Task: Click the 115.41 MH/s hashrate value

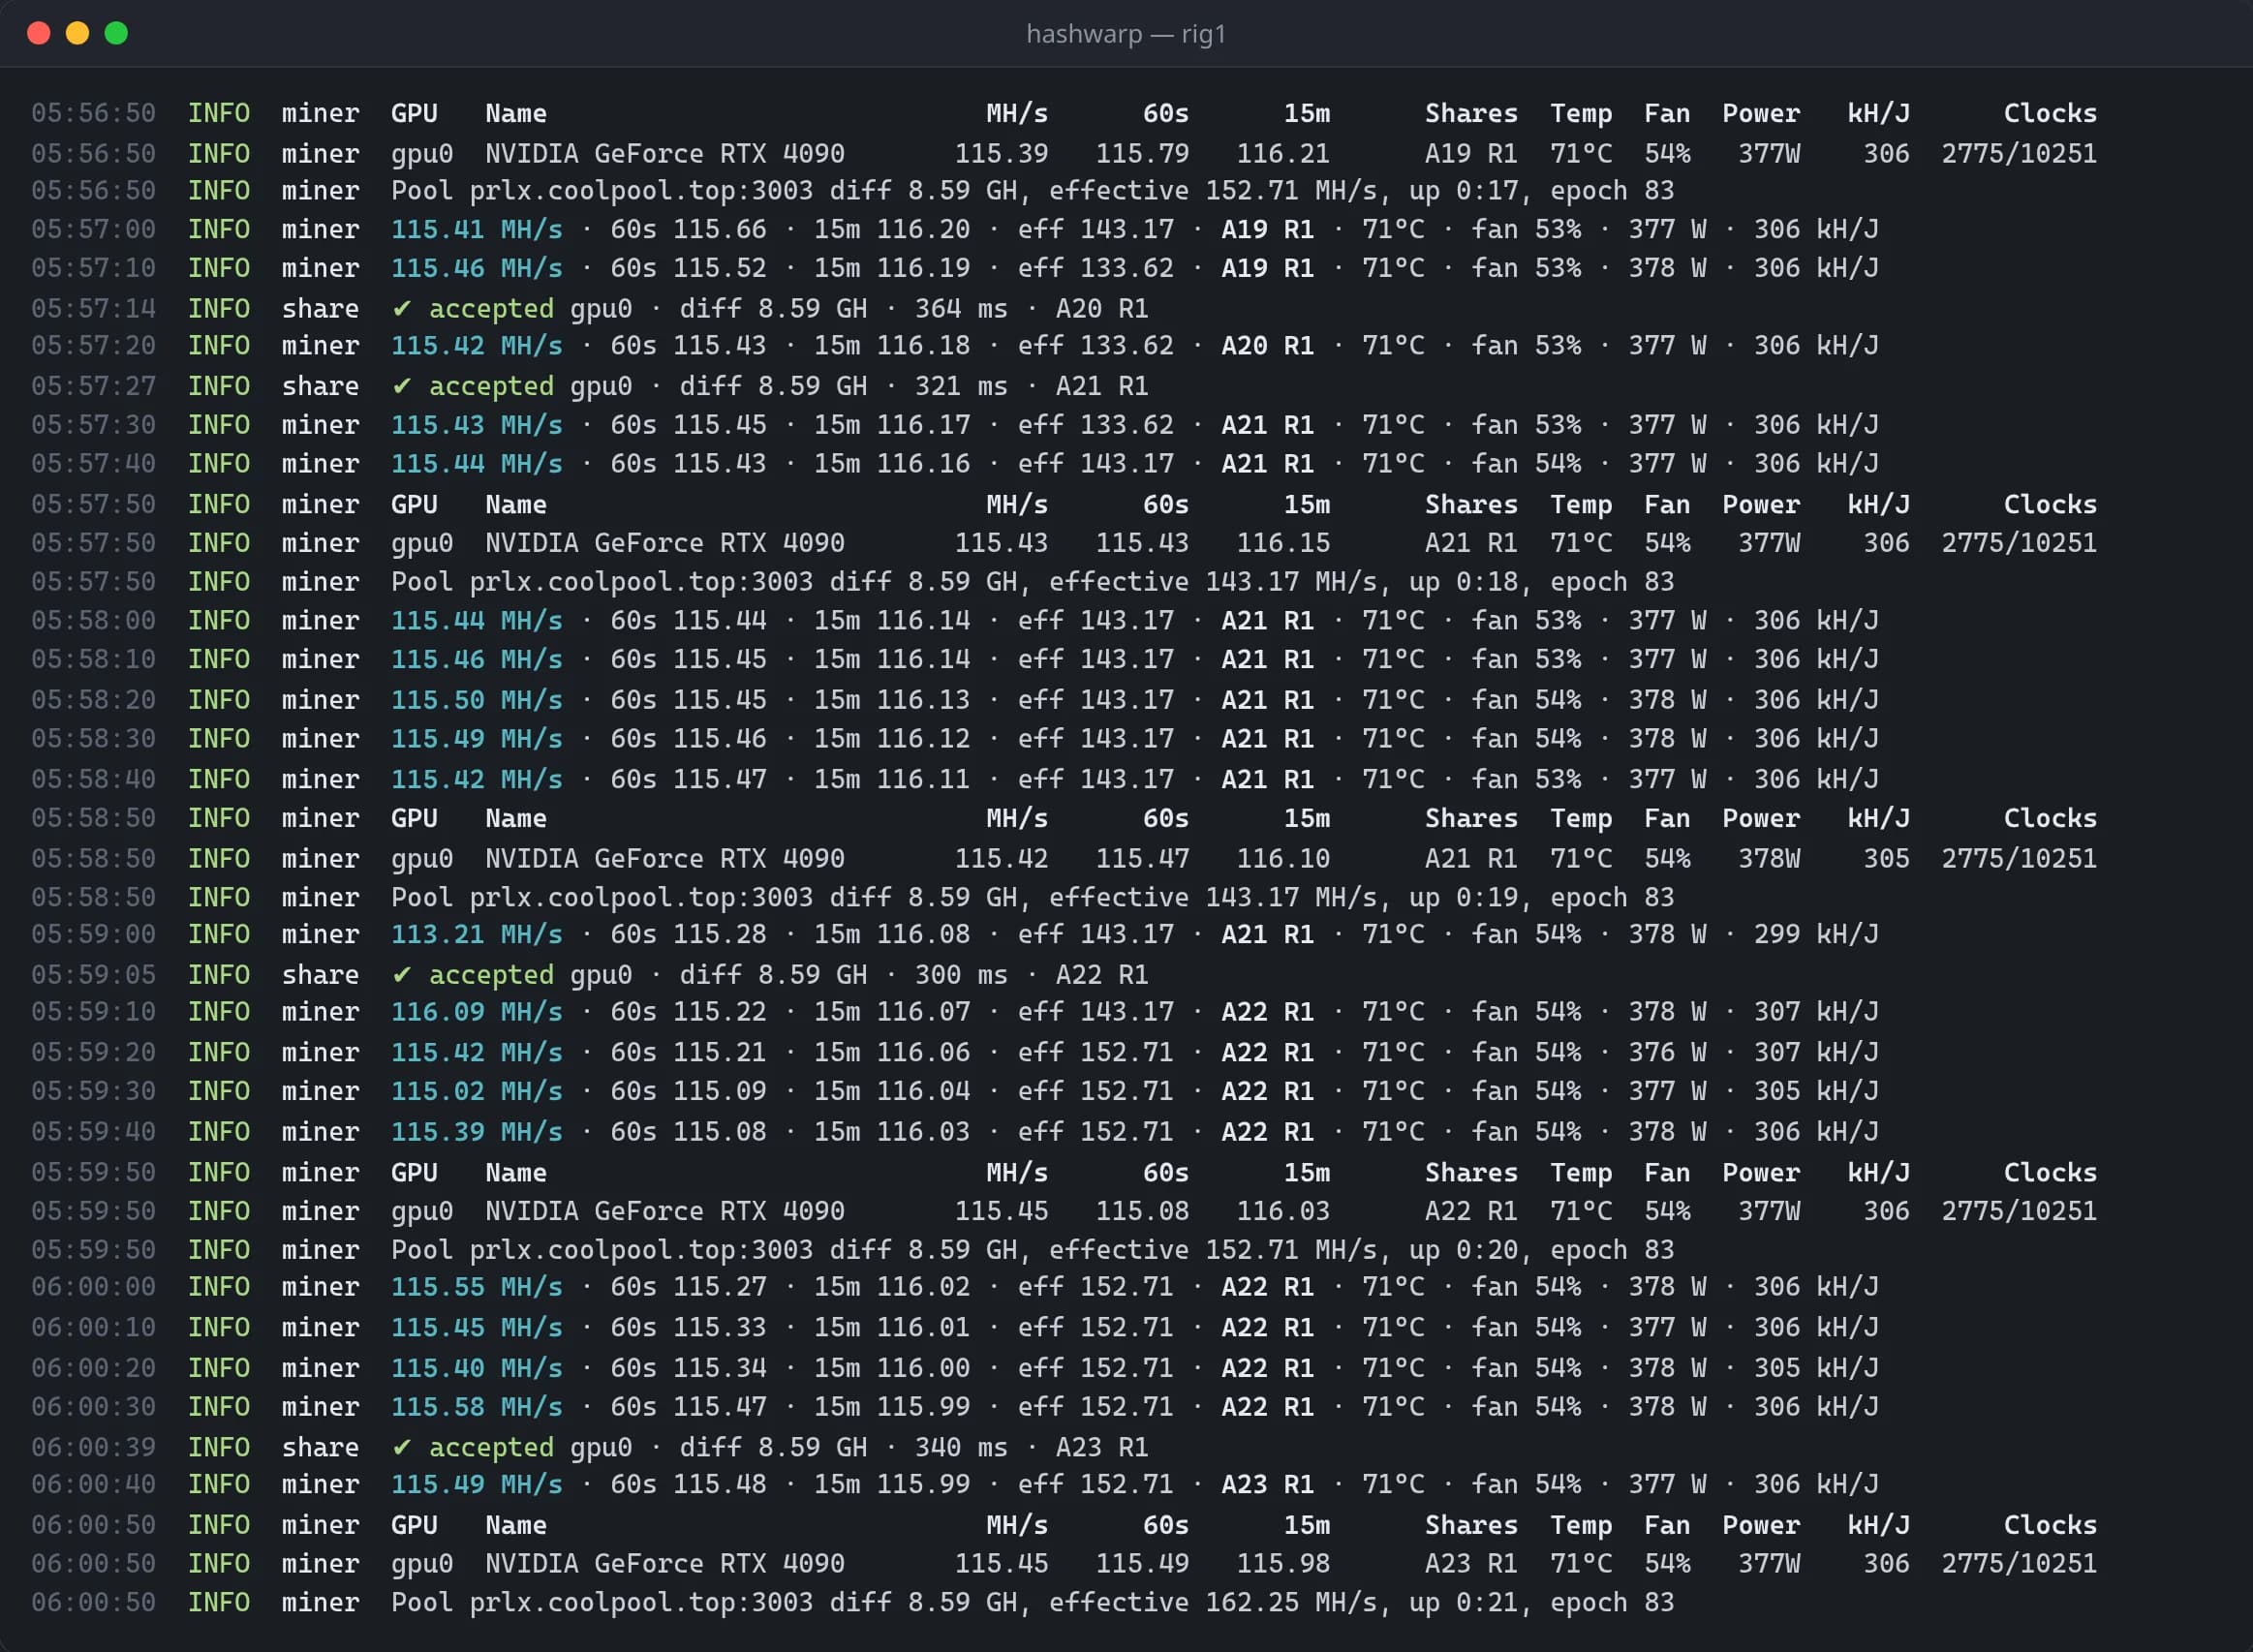Action: [476, 229]
